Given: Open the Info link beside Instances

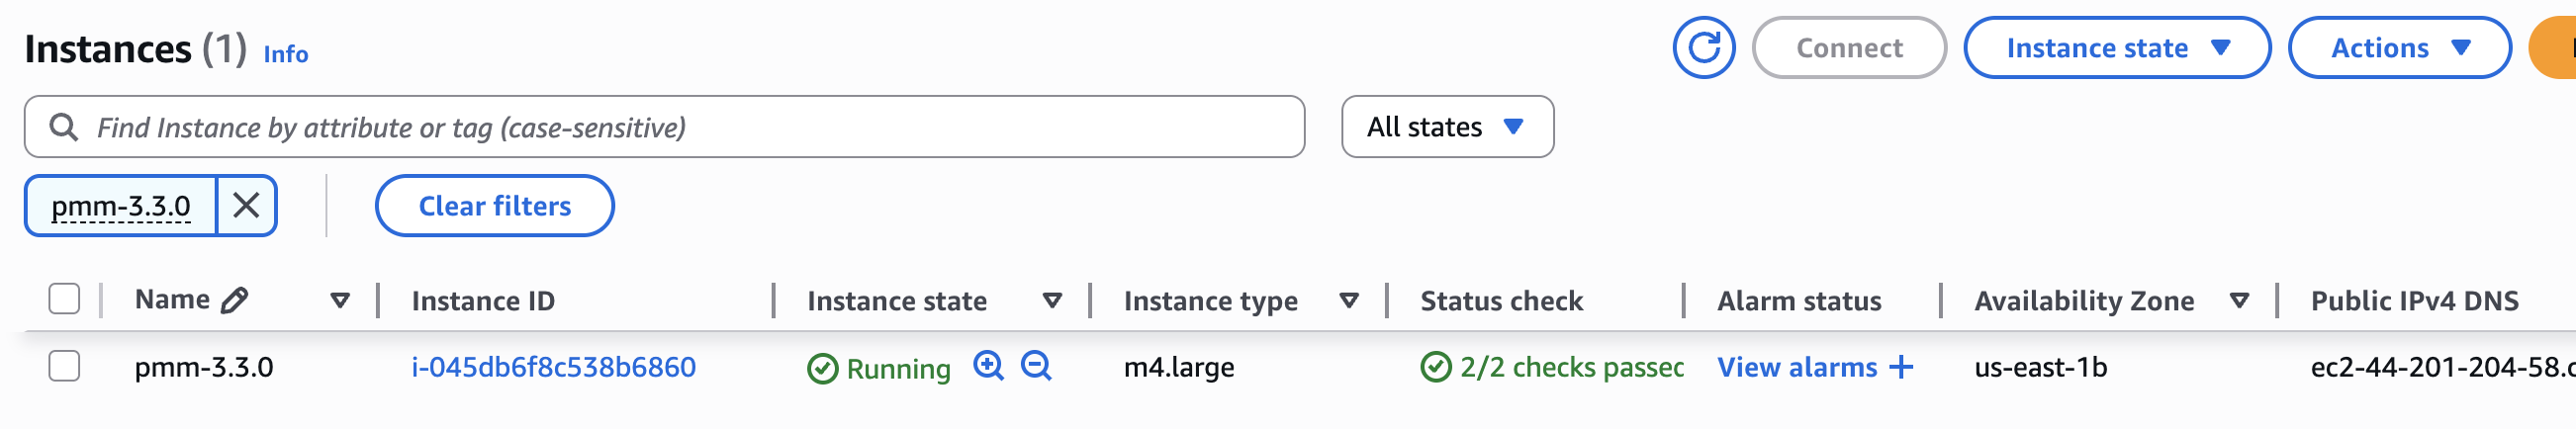Looking at the screenshot, I should pyautogui.click(x=285, y=54).
